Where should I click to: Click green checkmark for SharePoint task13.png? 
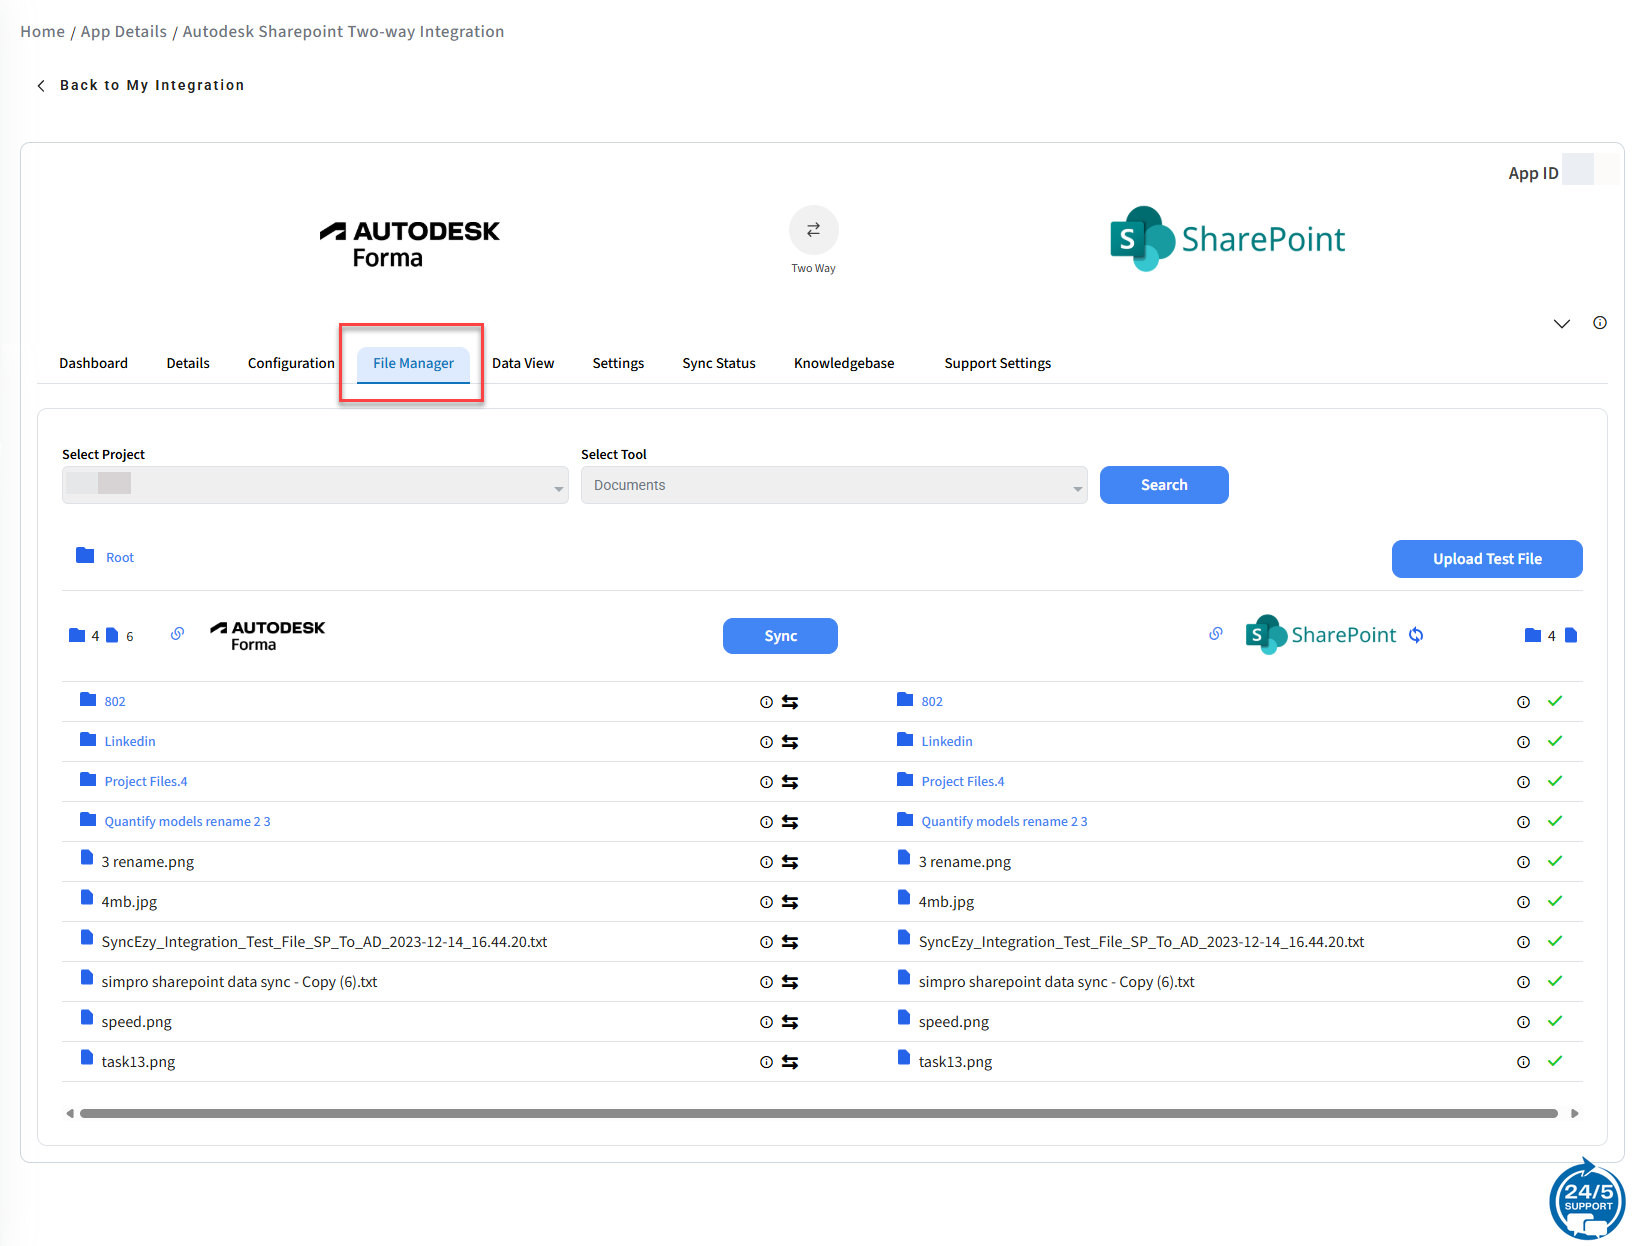tap(1555, 1061)
